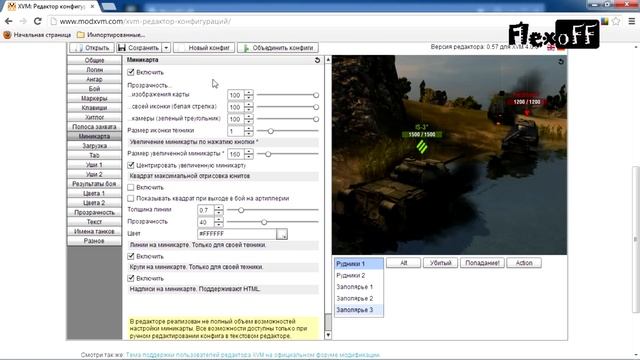
Task: Reset the preview image with its corner icon
Action: (561, 61)
